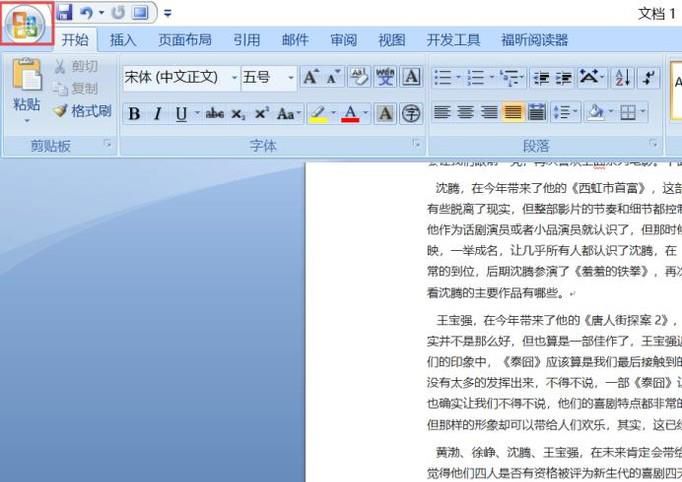Open the 审阅 tab
The image size is (682, 482).
tap(344, 40)
